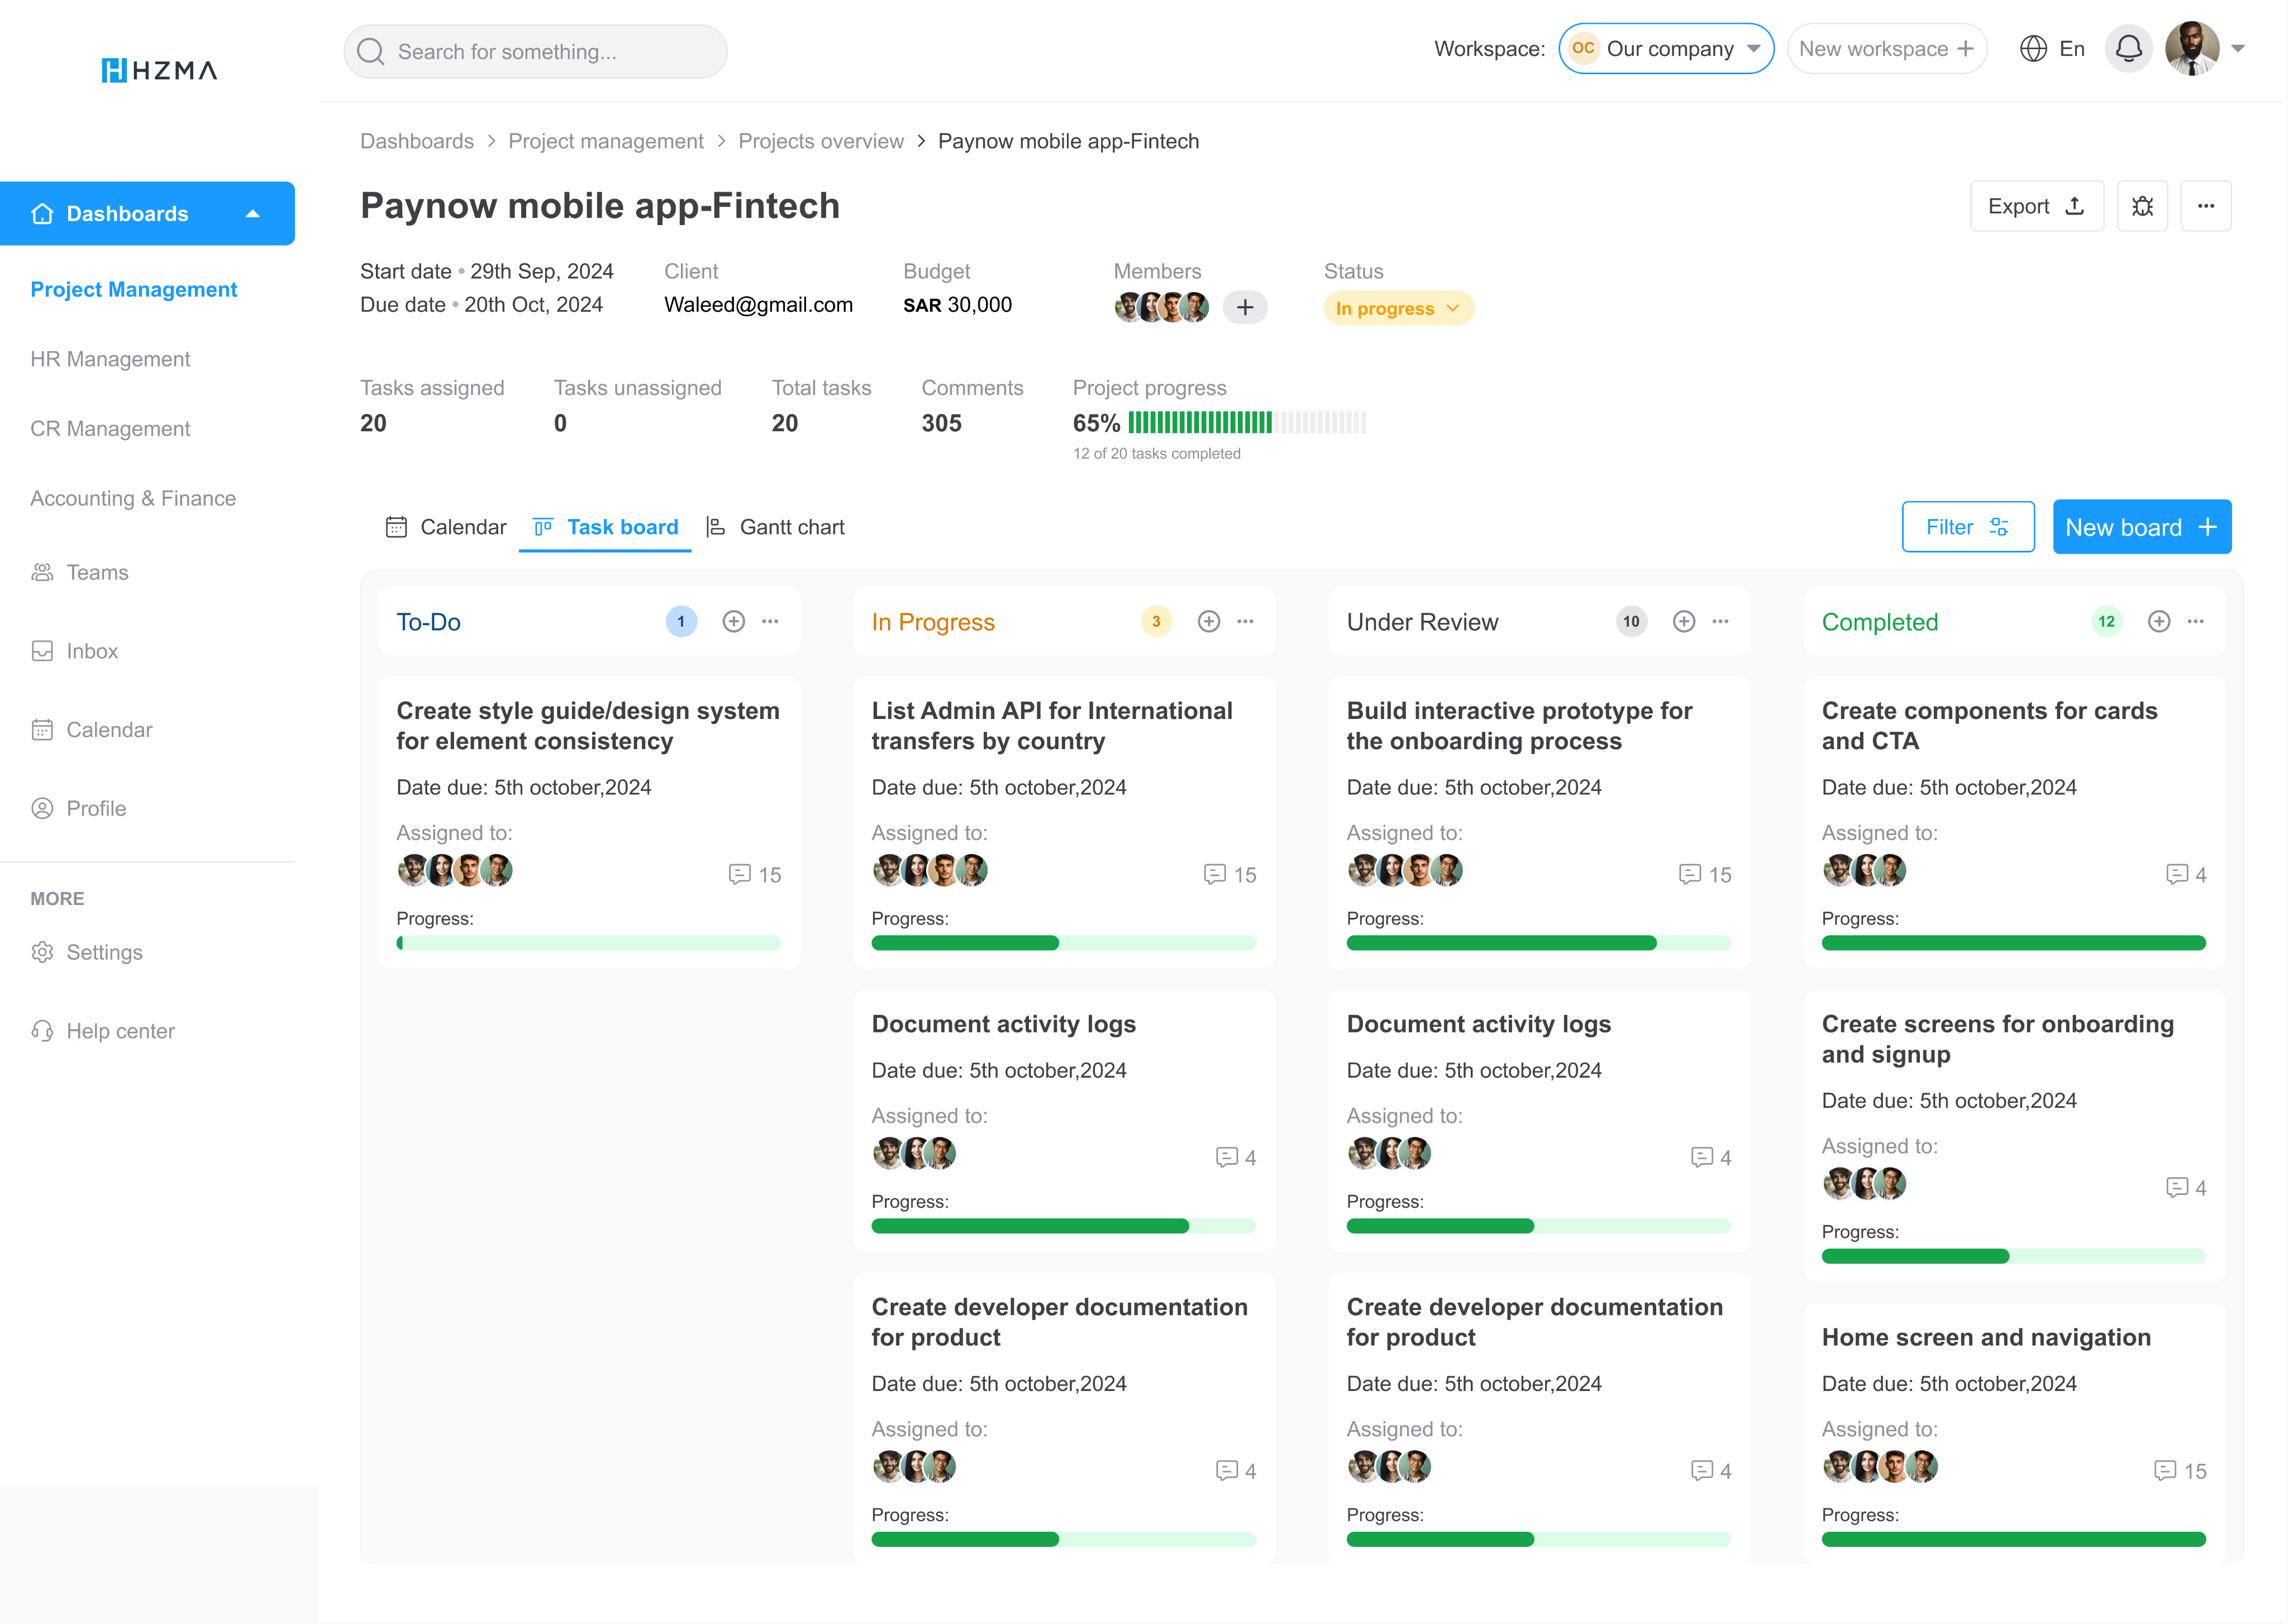Select the Task board tab
The height and width of the screenshot is (1624, 2288).
click(605, 527)
